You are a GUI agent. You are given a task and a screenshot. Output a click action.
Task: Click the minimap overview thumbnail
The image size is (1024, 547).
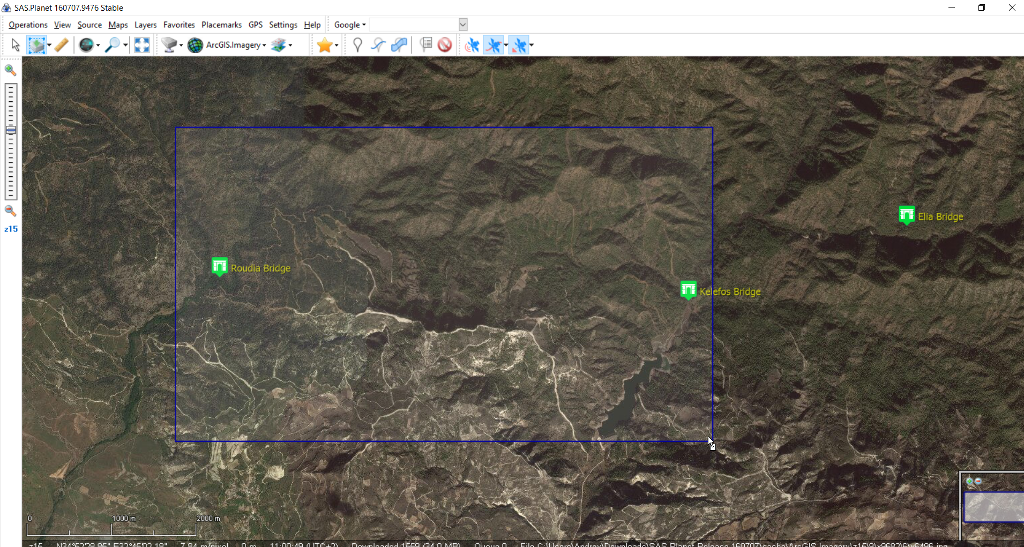point(994,507)
